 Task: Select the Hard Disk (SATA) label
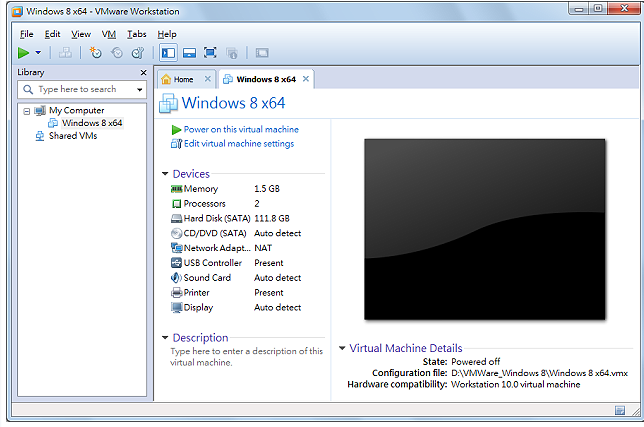pyautogui.click(x=217, y=218)
